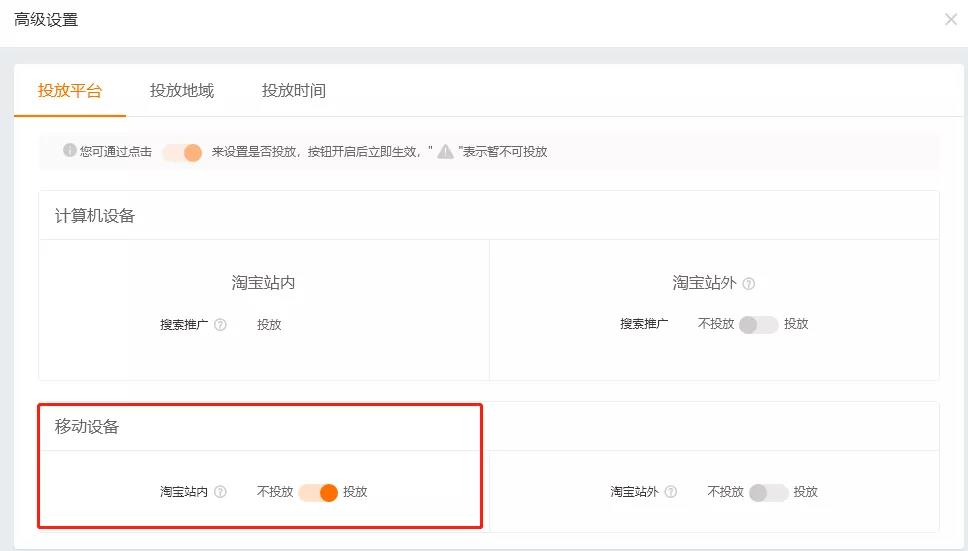968x551 pixels.
Task: Click the info icon before 您可通过点击
Action: coord(70,150)
